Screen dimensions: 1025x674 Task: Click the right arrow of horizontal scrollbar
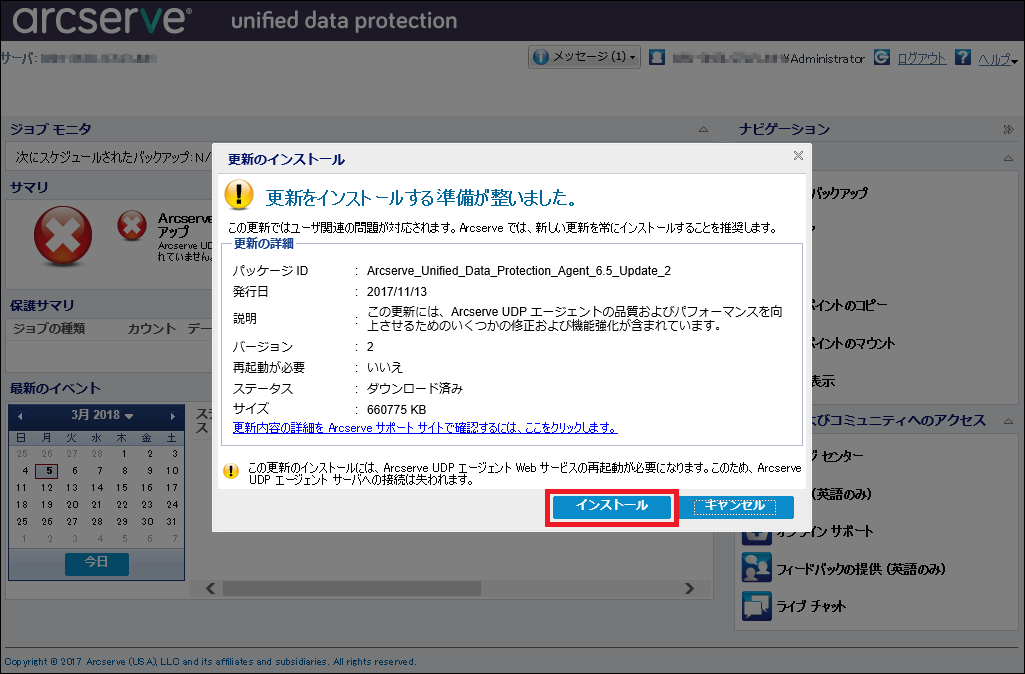coord(689,588)
